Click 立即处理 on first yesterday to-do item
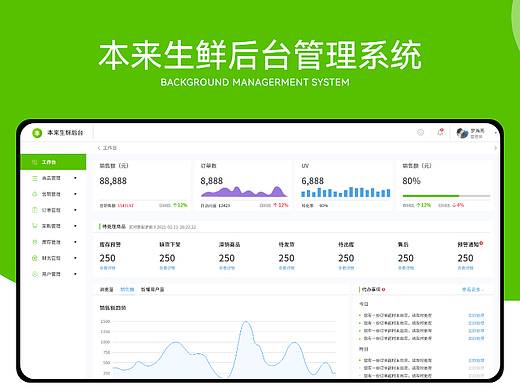The height and width of the screenshot is (390, 520). click(x=476, y=360)
